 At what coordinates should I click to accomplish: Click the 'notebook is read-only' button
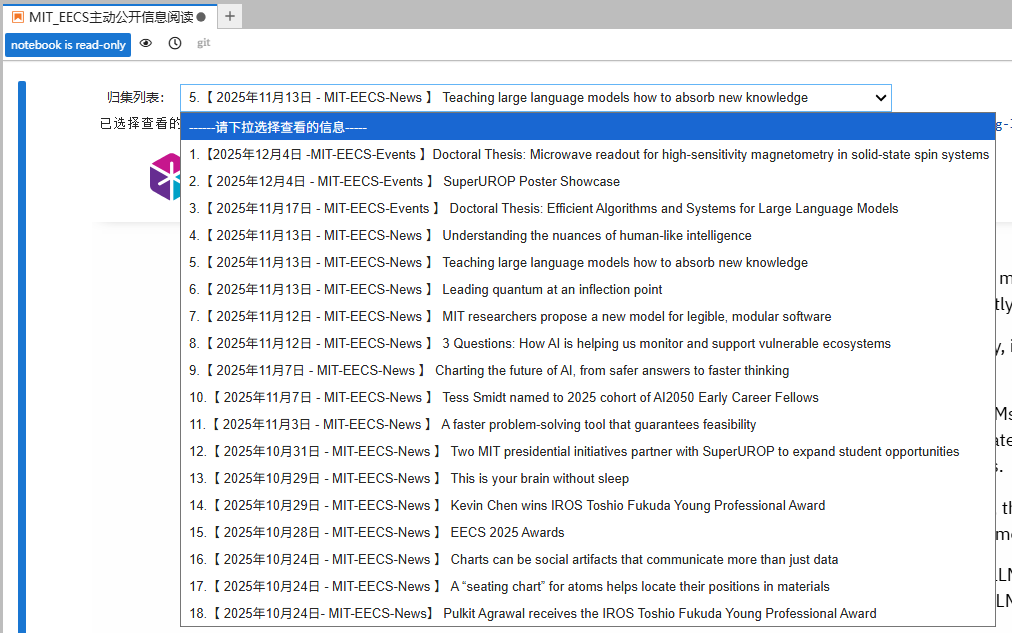(x=68, y=45)
